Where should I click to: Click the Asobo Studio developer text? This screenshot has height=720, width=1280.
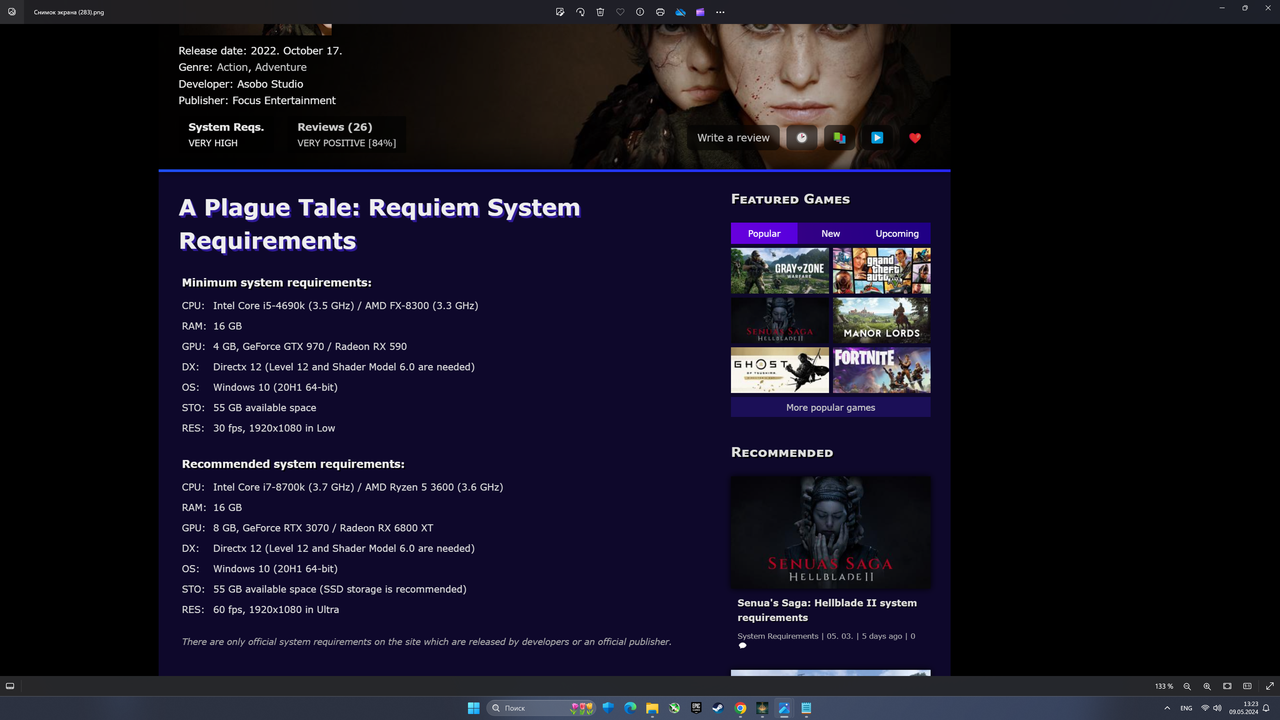[x=270, y=84]
